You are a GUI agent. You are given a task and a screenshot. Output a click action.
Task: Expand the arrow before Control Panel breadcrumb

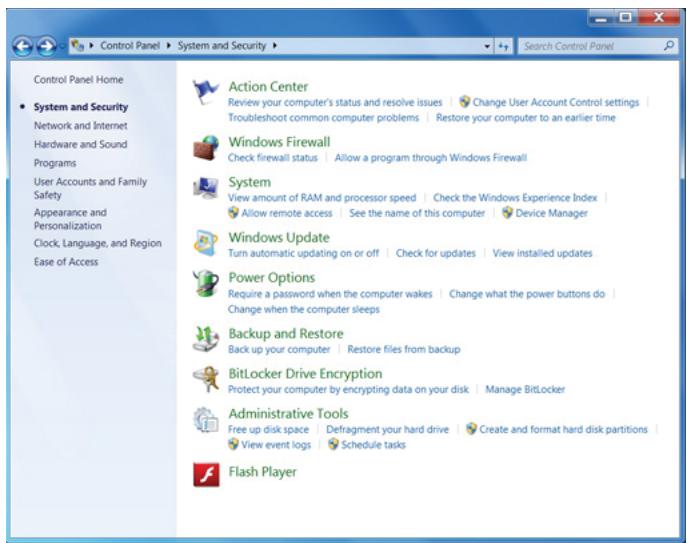point(92,45)
